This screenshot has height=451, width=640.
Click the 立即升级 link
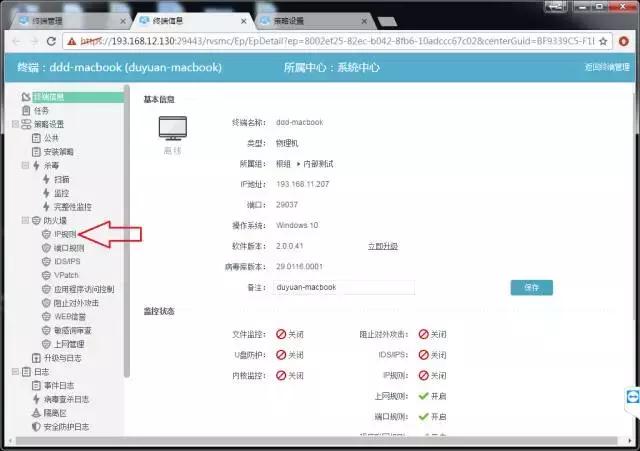coord(382,246)
